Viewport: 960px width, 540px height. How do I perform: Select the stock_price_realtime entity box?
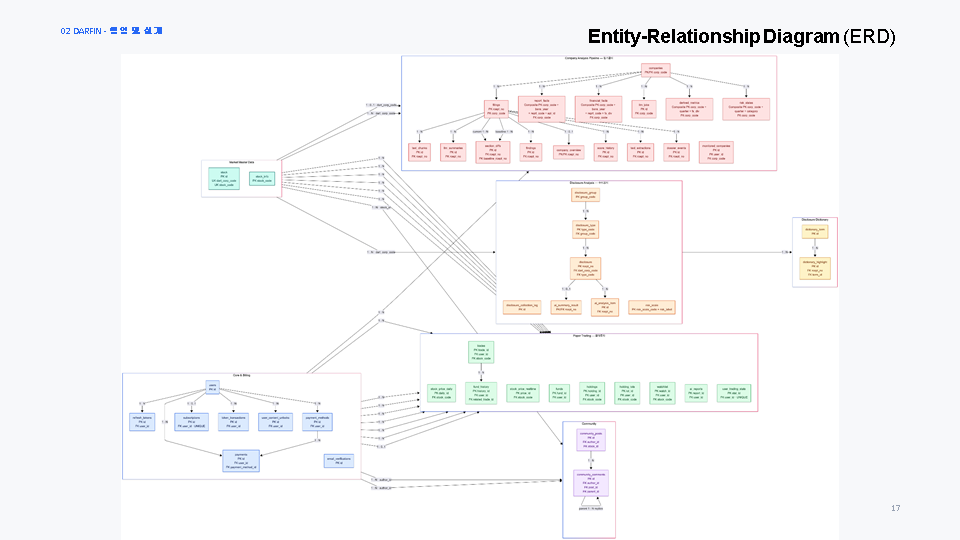[523, 393]
